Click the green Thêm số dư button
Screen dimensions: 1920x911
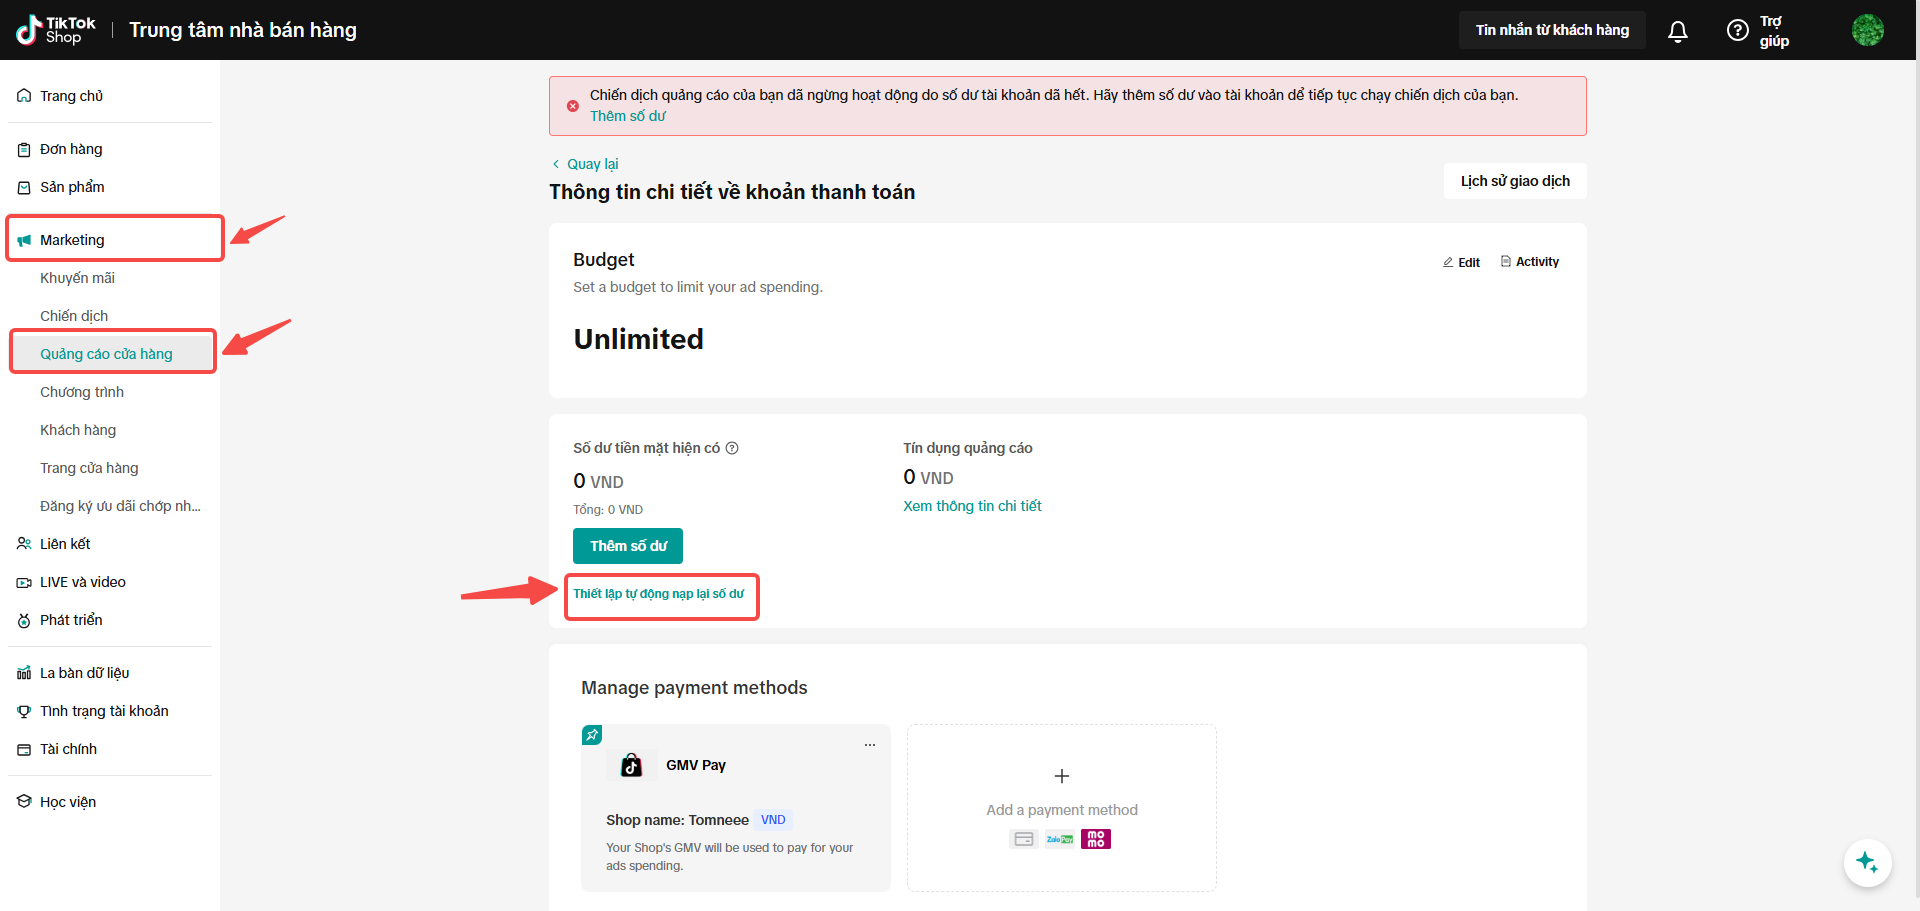628,546
